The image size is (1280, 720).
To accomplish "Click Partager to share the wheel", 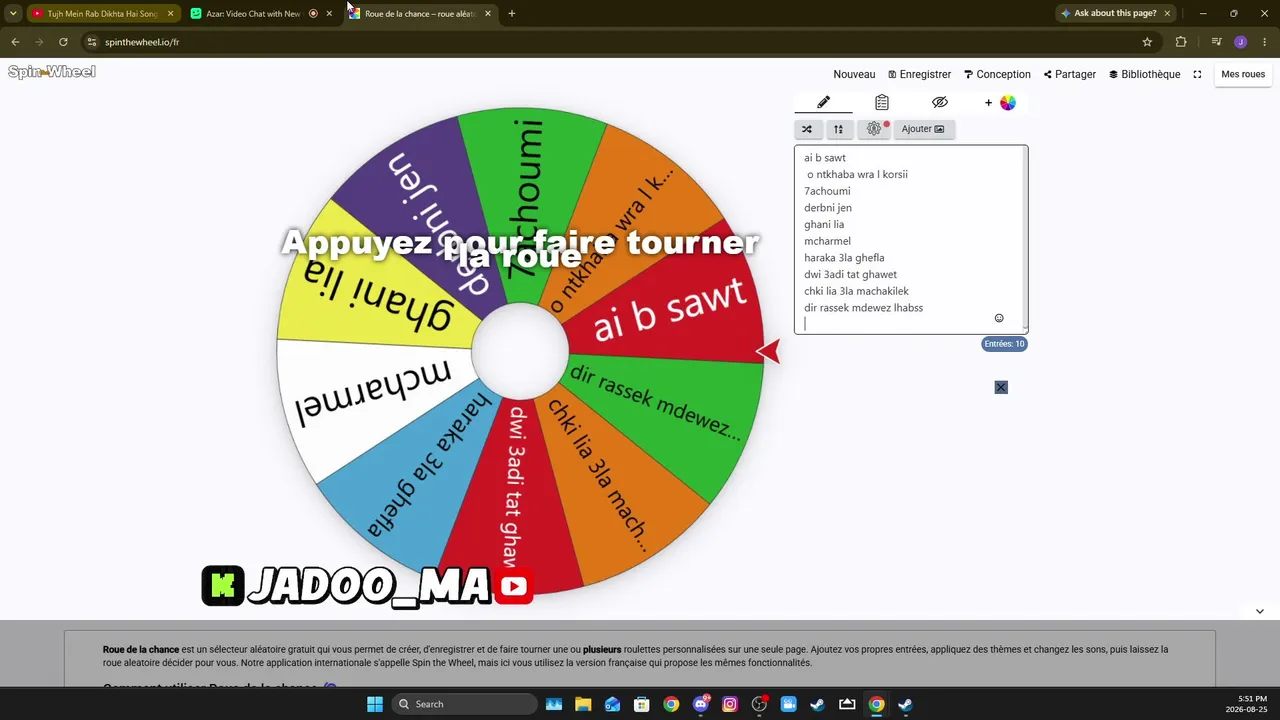I will click(1070, 74).
